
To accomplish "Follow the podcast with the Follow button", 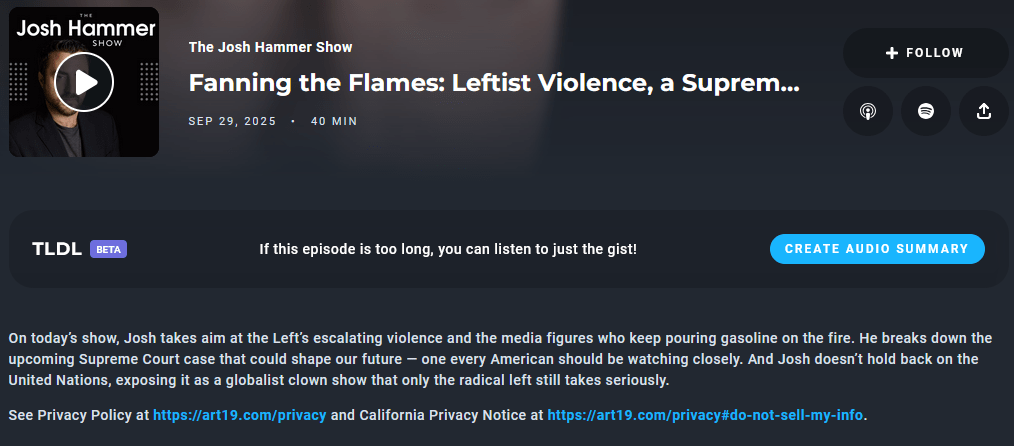I will pyautogui.click(x=925, y=53).
